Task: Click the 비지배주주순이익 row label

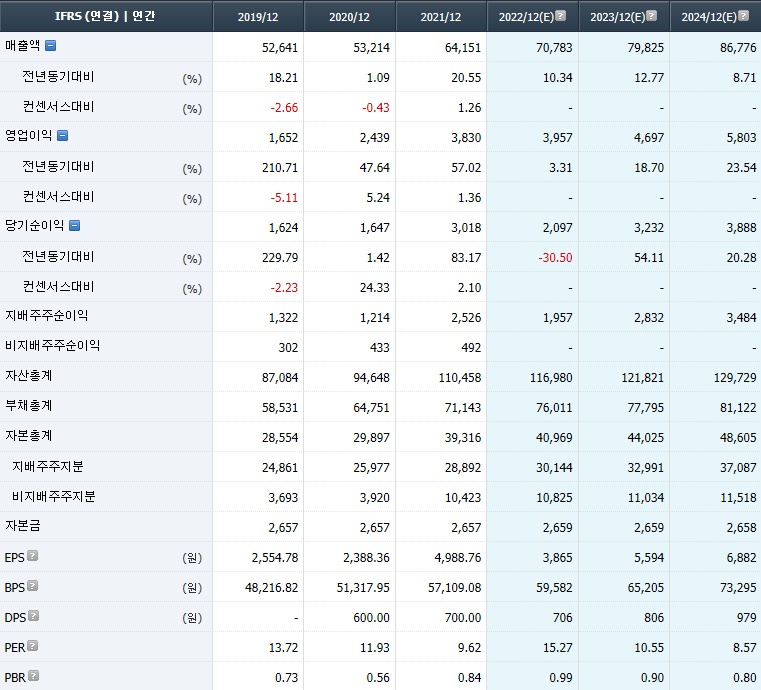Action: point(52,345)
